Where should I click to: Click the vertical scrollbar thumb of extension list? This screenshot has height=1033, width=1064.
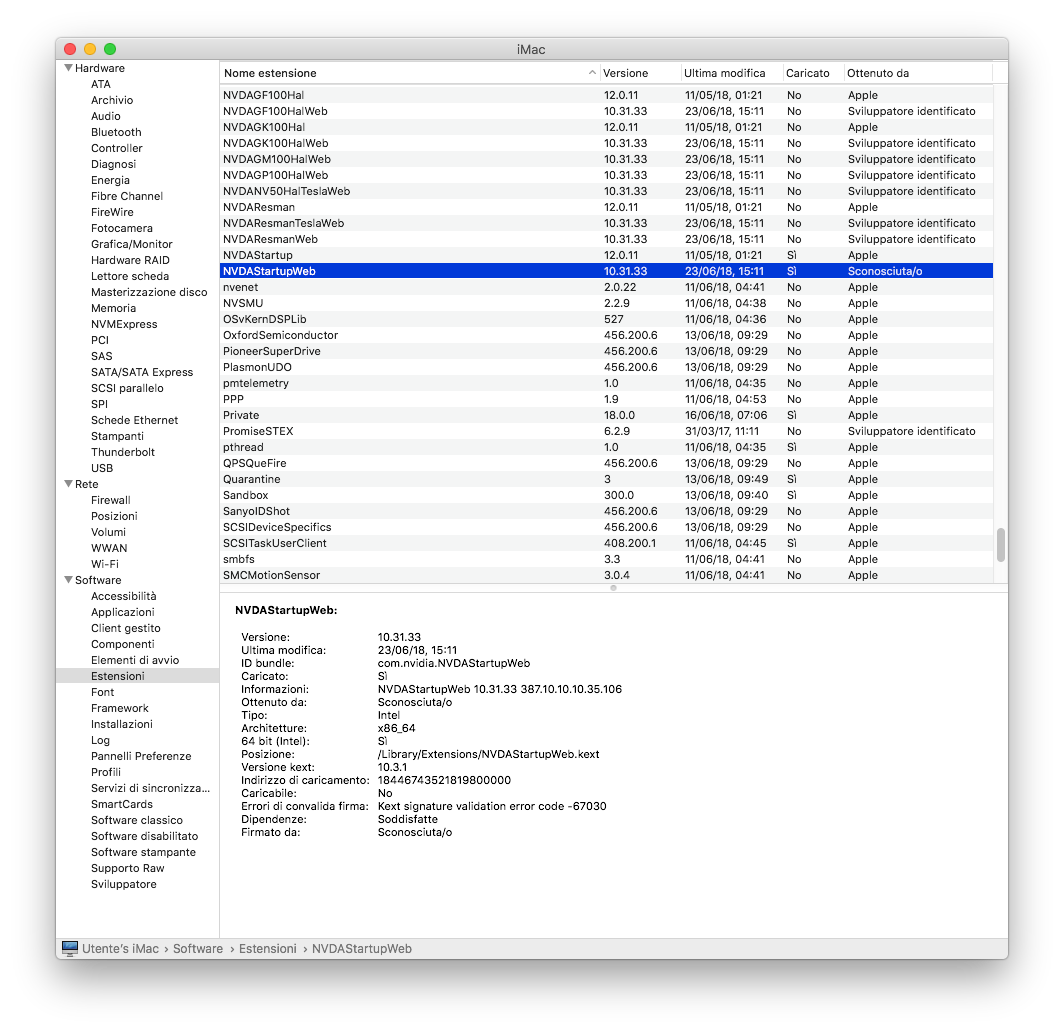[x=1000, y=544]
